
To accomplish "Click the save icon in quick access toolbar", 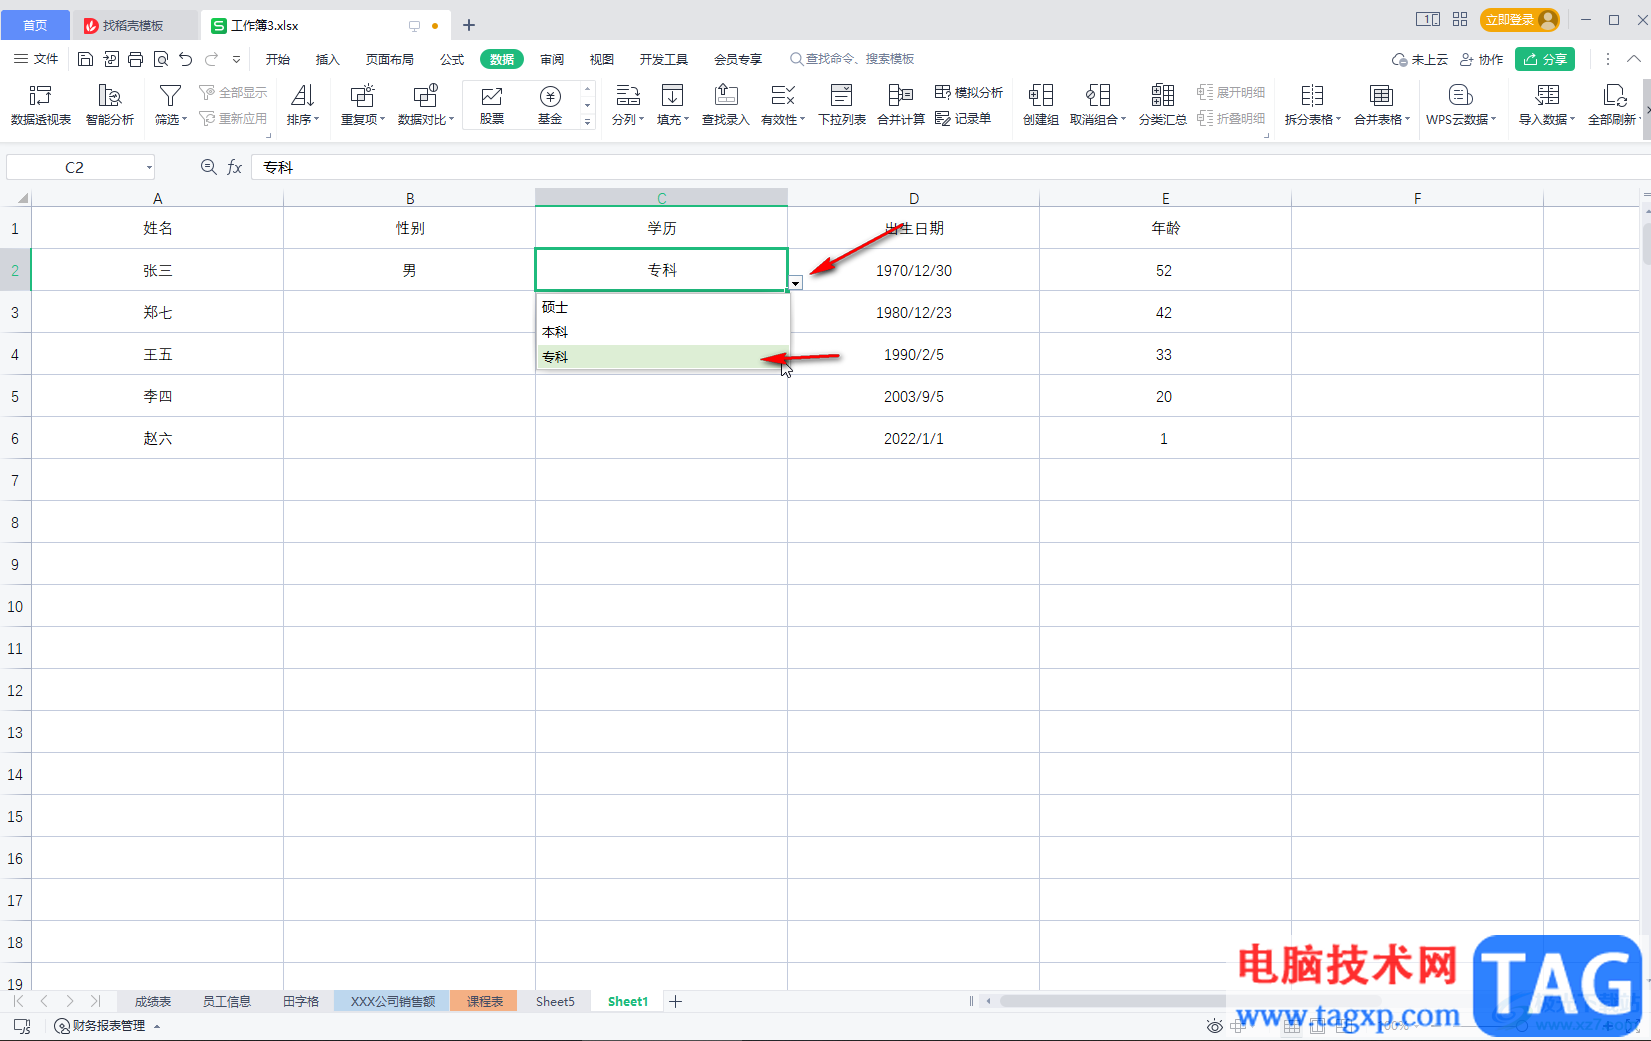I will [x=85, y=59].
